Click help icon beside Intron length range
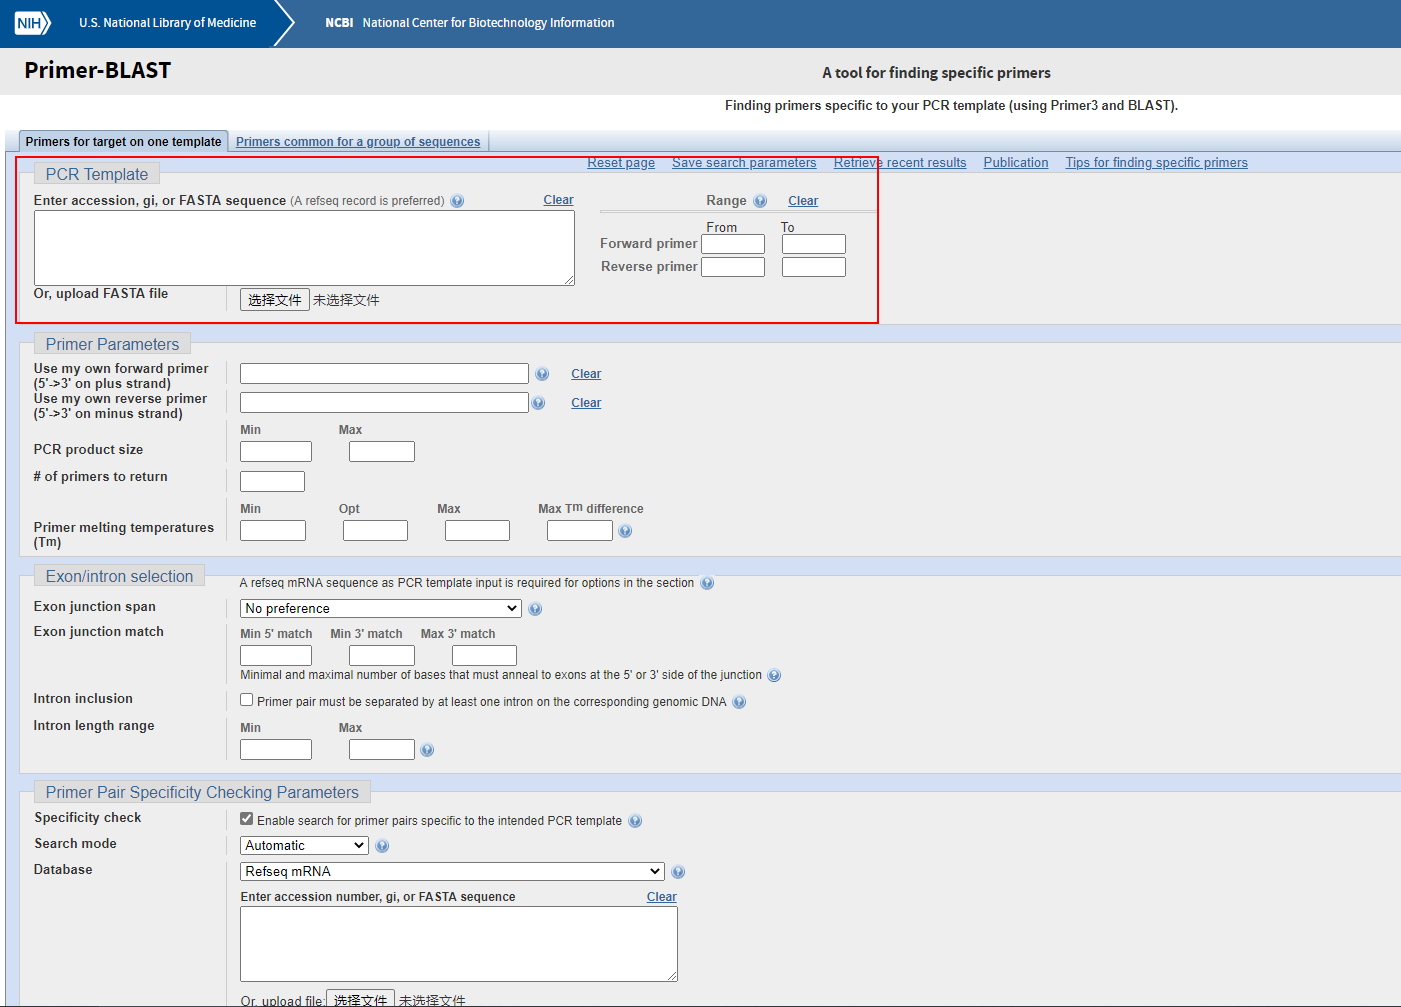 pos(427,750)
